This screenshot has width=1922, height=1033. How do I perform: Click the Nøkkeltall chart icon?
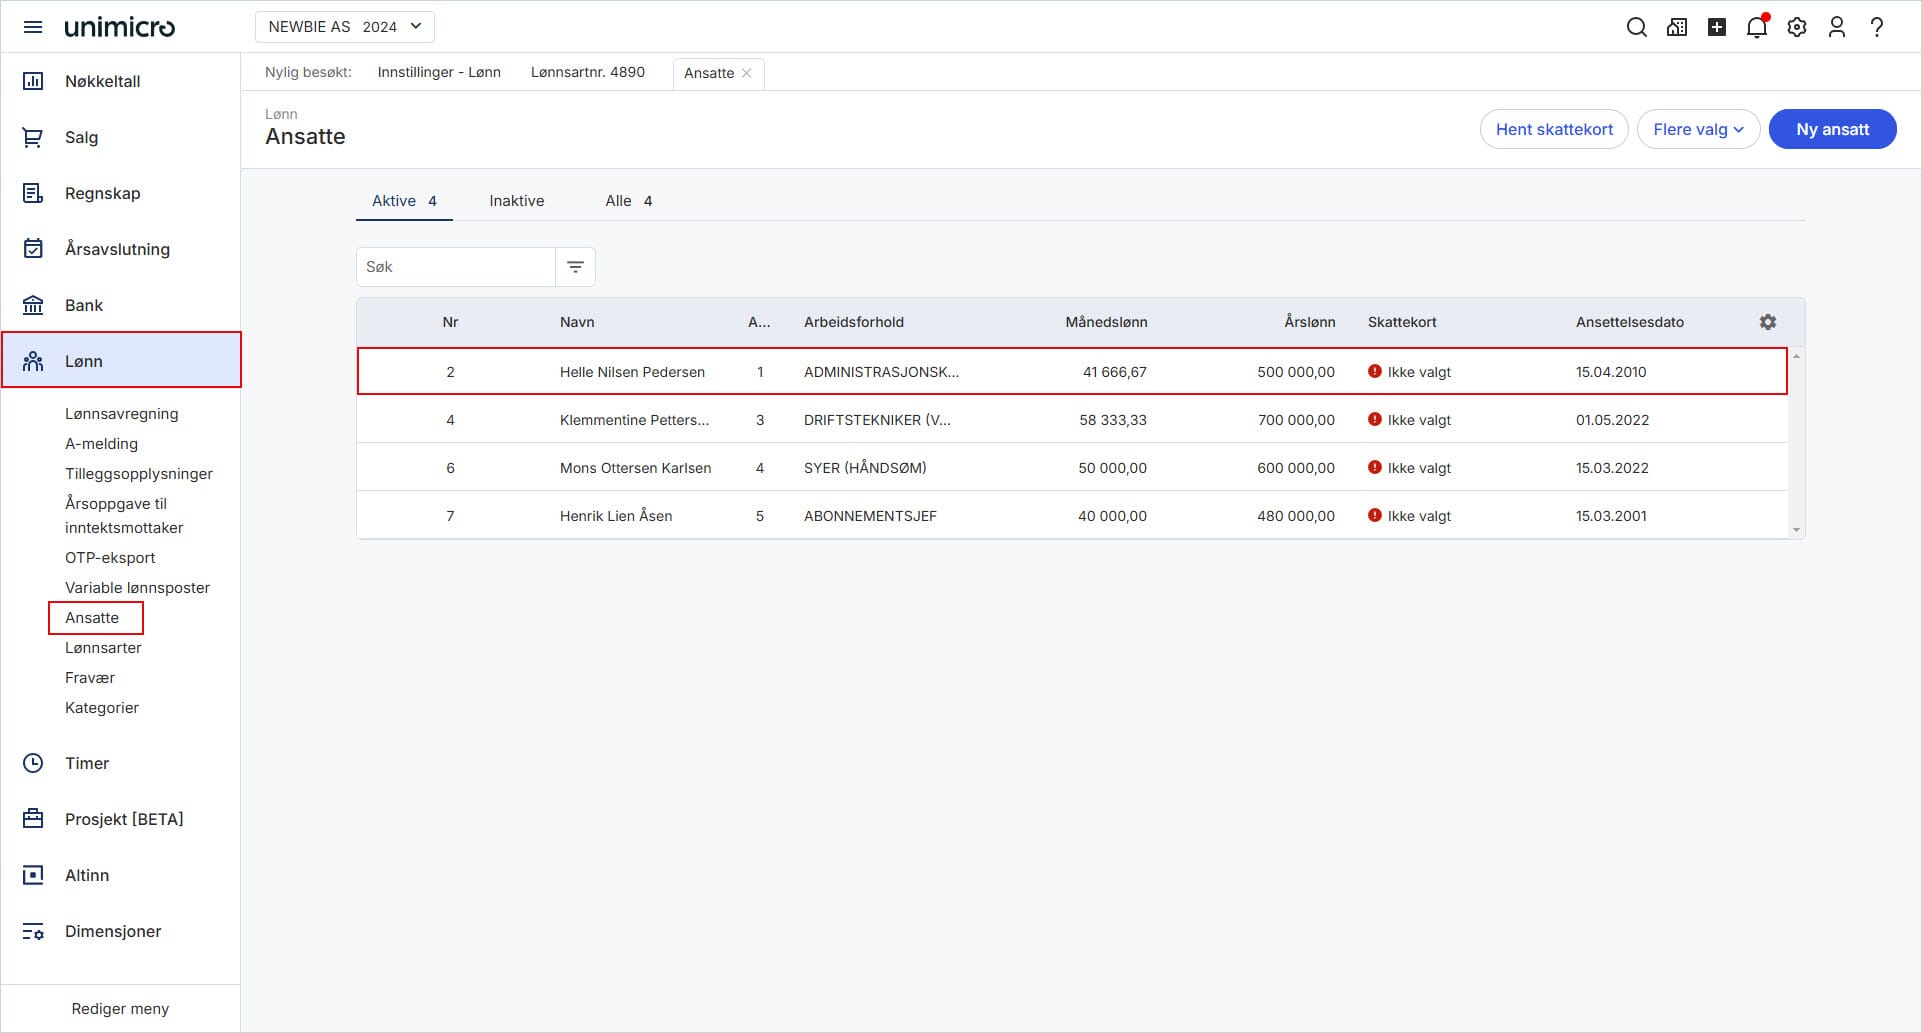pos(33,81)
